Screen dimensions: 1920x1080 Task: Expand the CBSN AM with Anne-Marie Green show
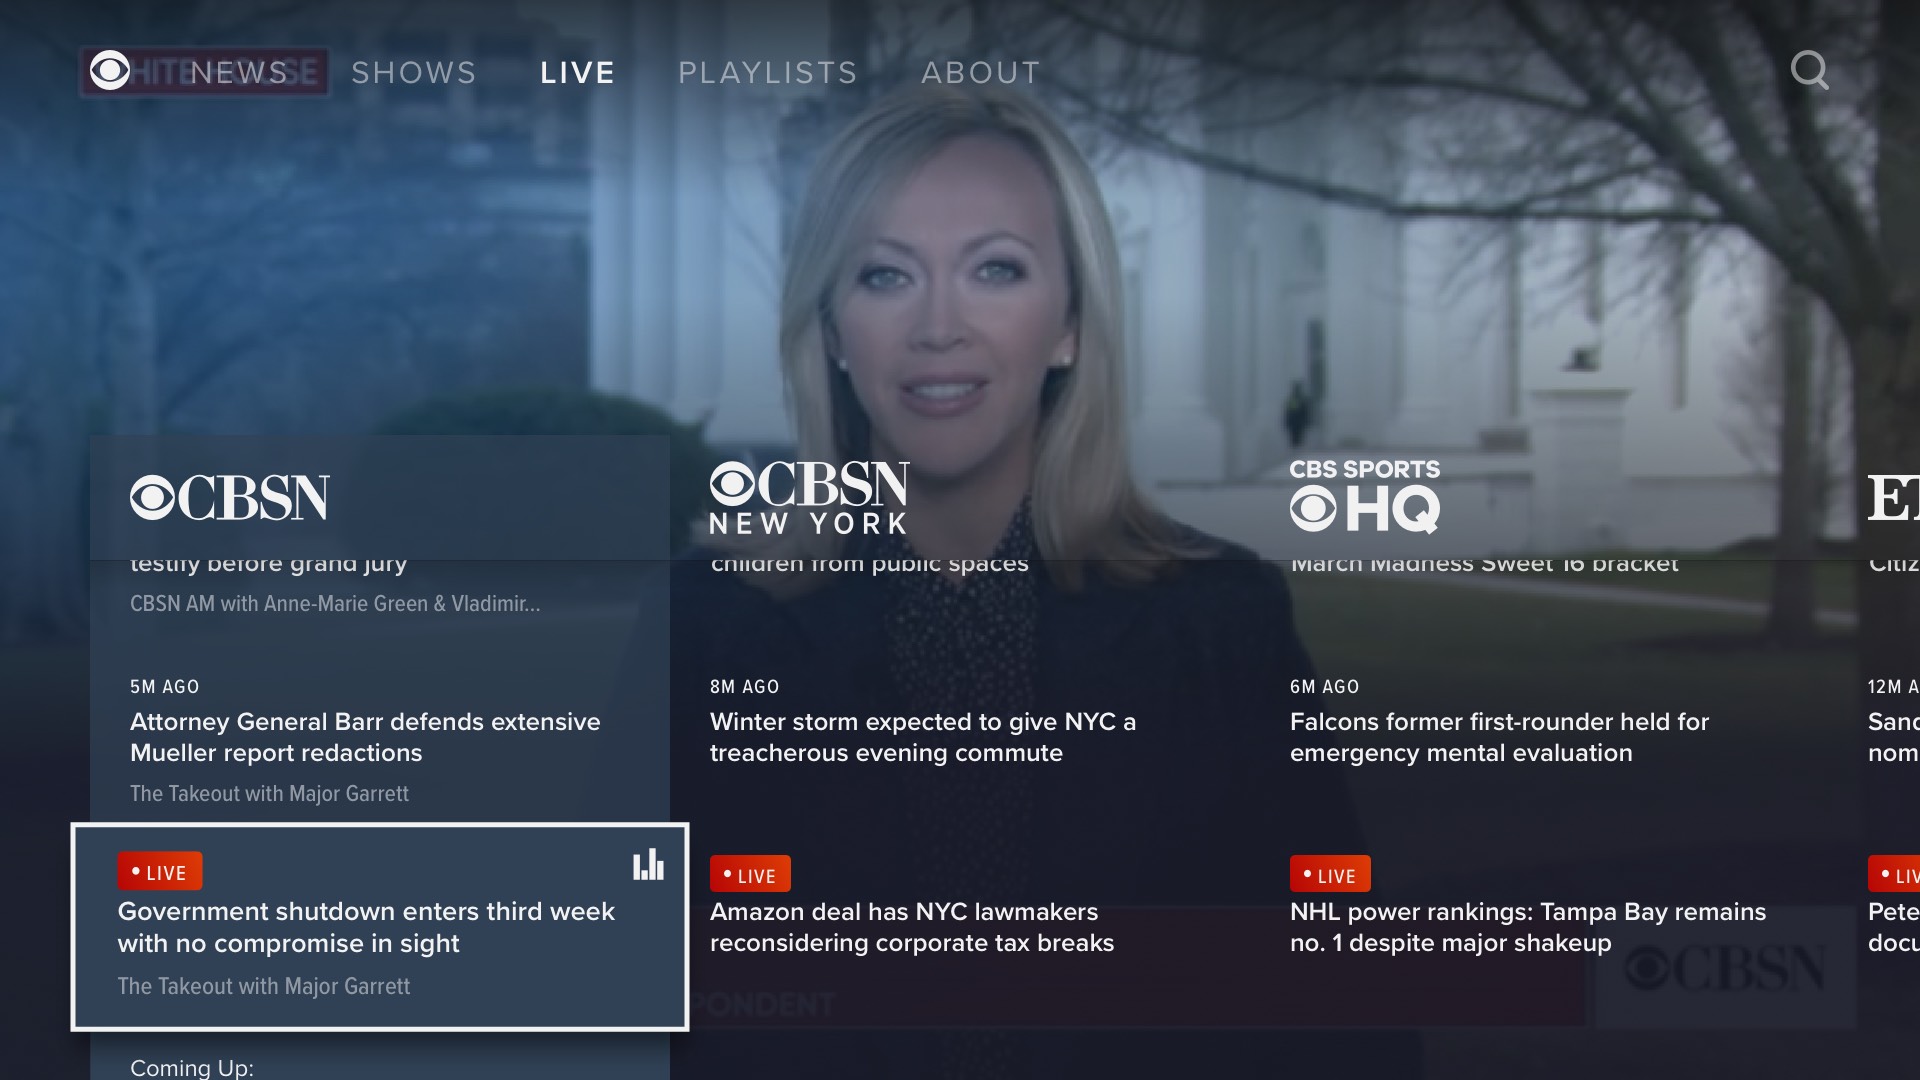click(x=335, y=604)
